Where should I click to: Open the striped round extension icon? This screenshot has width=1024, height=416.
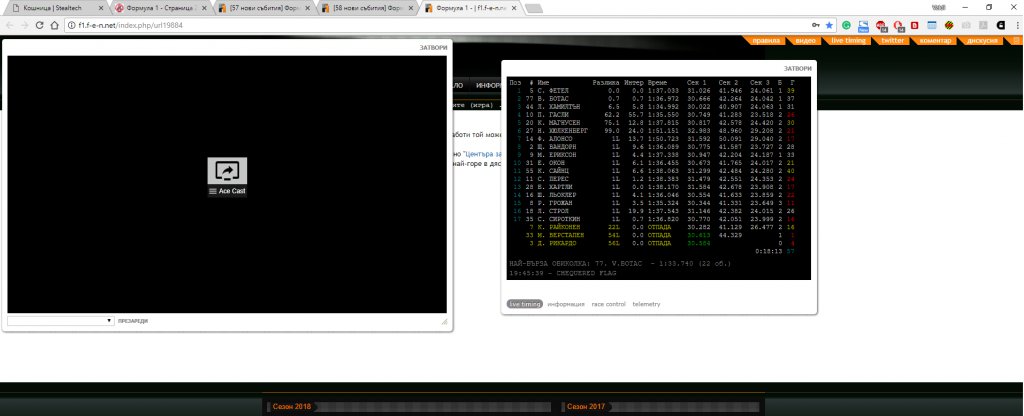click(949, 25)
